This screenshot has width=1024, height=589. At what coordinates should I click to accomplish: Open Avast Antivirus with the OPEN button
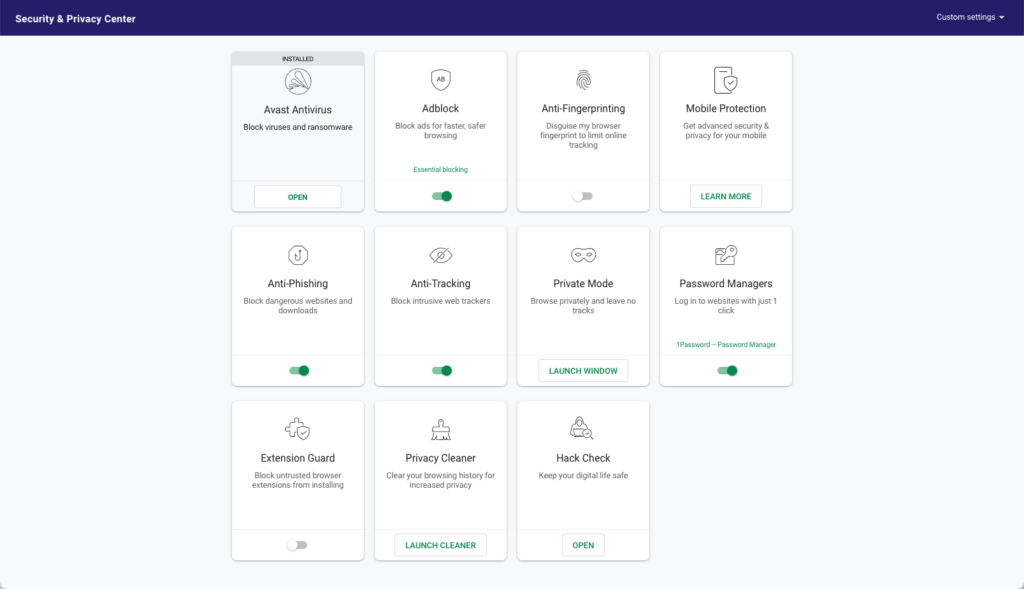click(x=297, y=196)
